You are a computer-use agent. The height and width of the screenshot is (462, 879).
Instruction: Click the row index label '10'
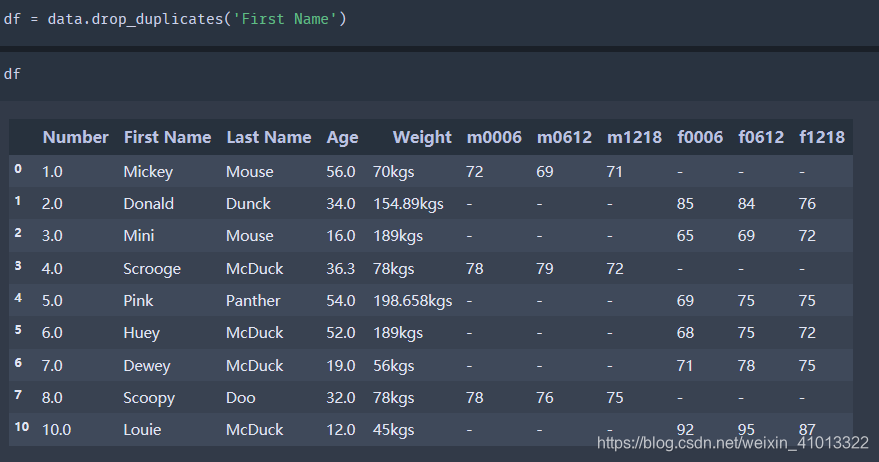click(22, 427)
